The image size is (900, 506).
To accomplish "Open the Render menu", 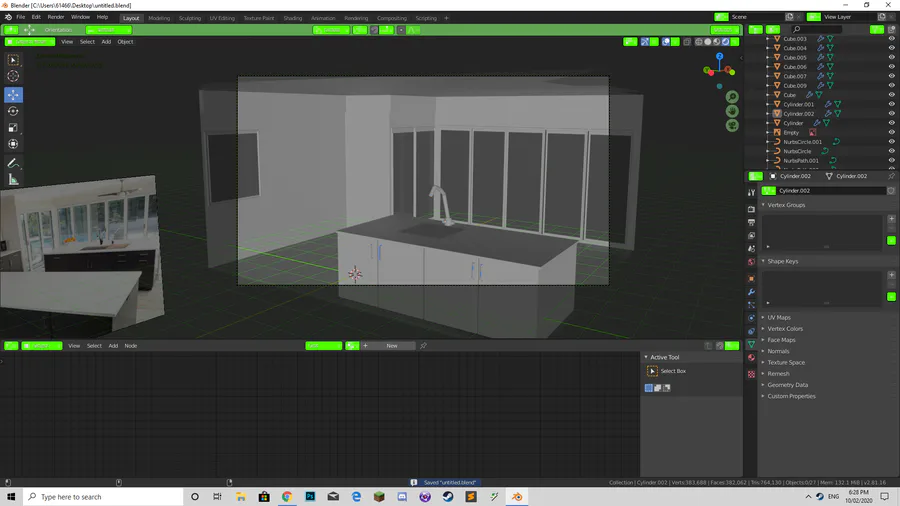I will (56, 17).
